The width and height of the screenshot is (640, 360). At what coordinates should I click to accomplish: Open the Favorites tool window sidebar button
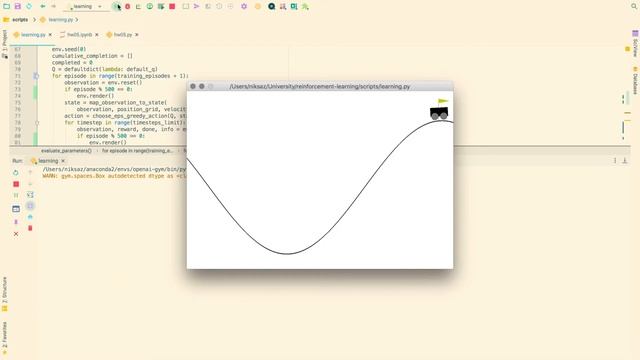click(5, 338)
